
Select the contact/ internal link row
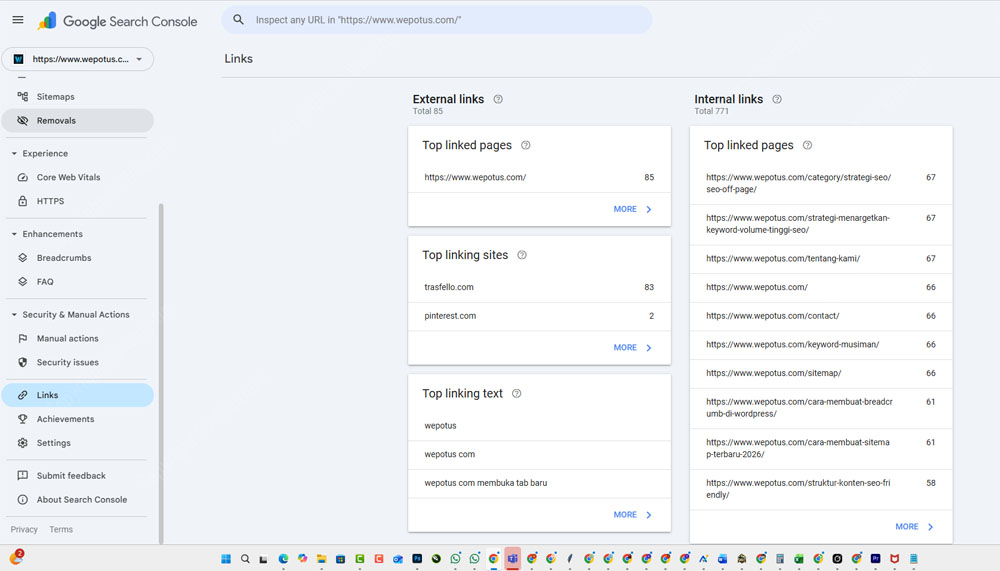pyautogui.click(x=821, y=316)
